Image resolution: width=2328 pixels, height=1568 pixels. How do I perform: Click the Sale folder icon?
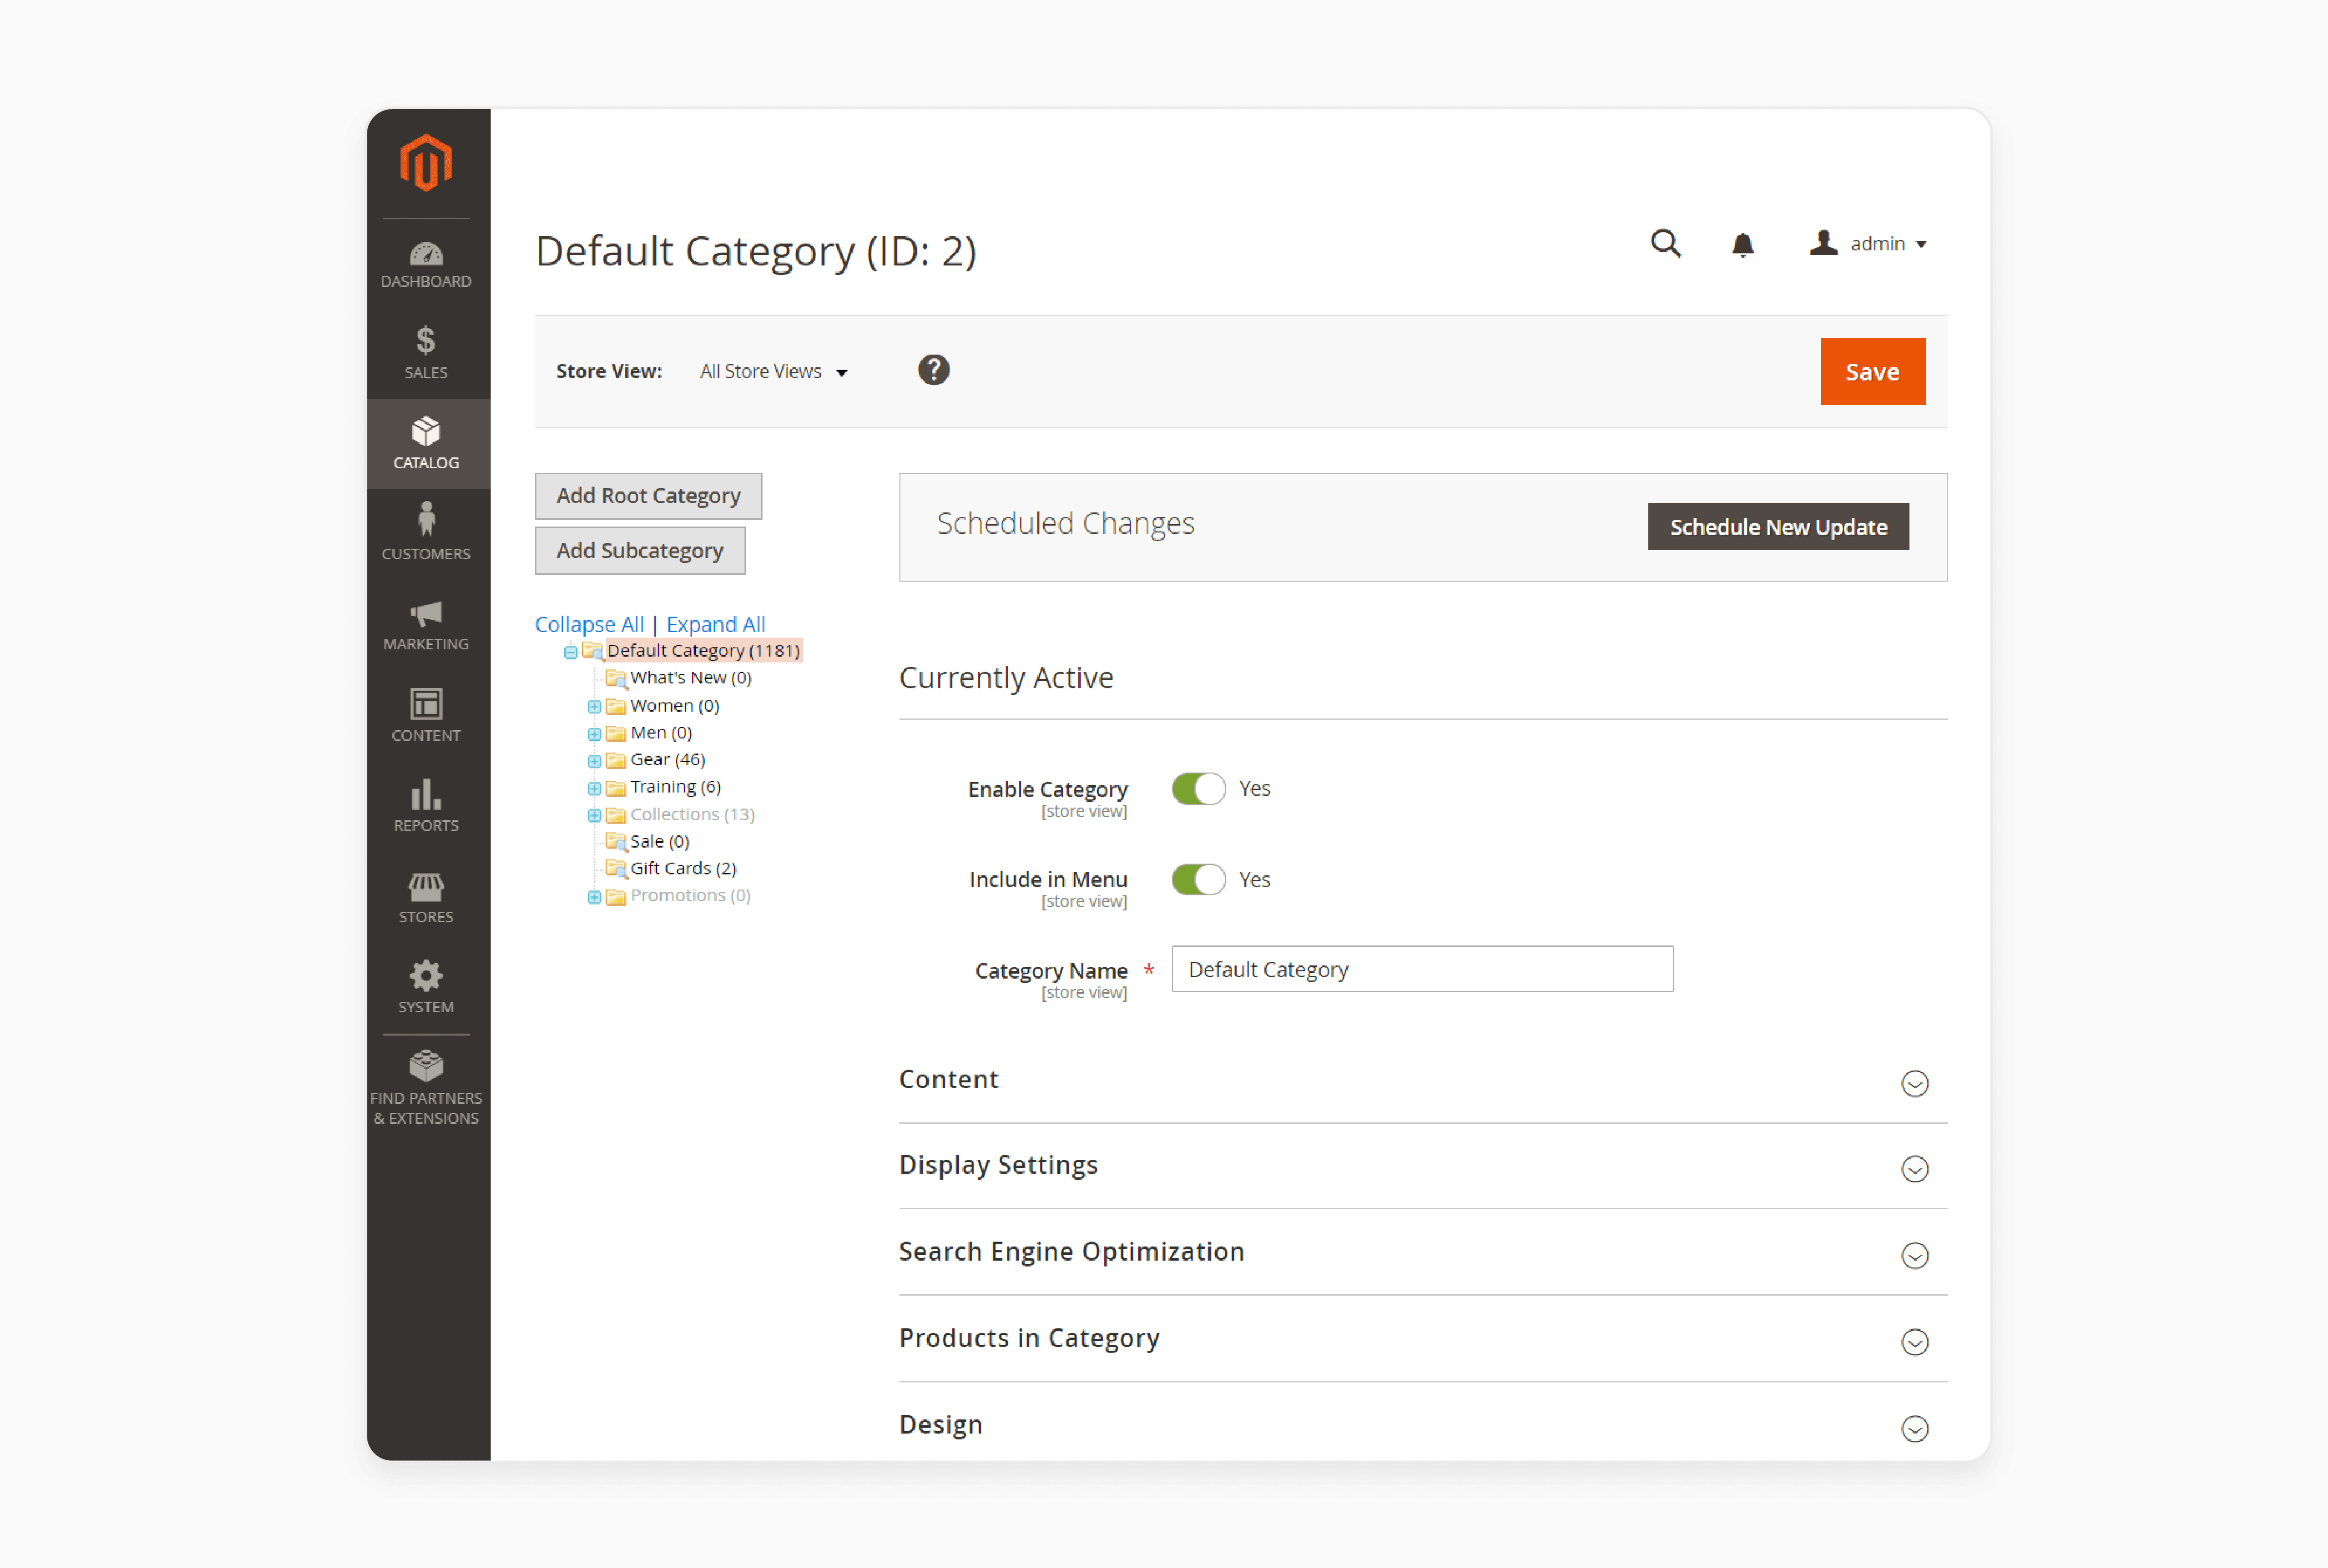point(616,841)
